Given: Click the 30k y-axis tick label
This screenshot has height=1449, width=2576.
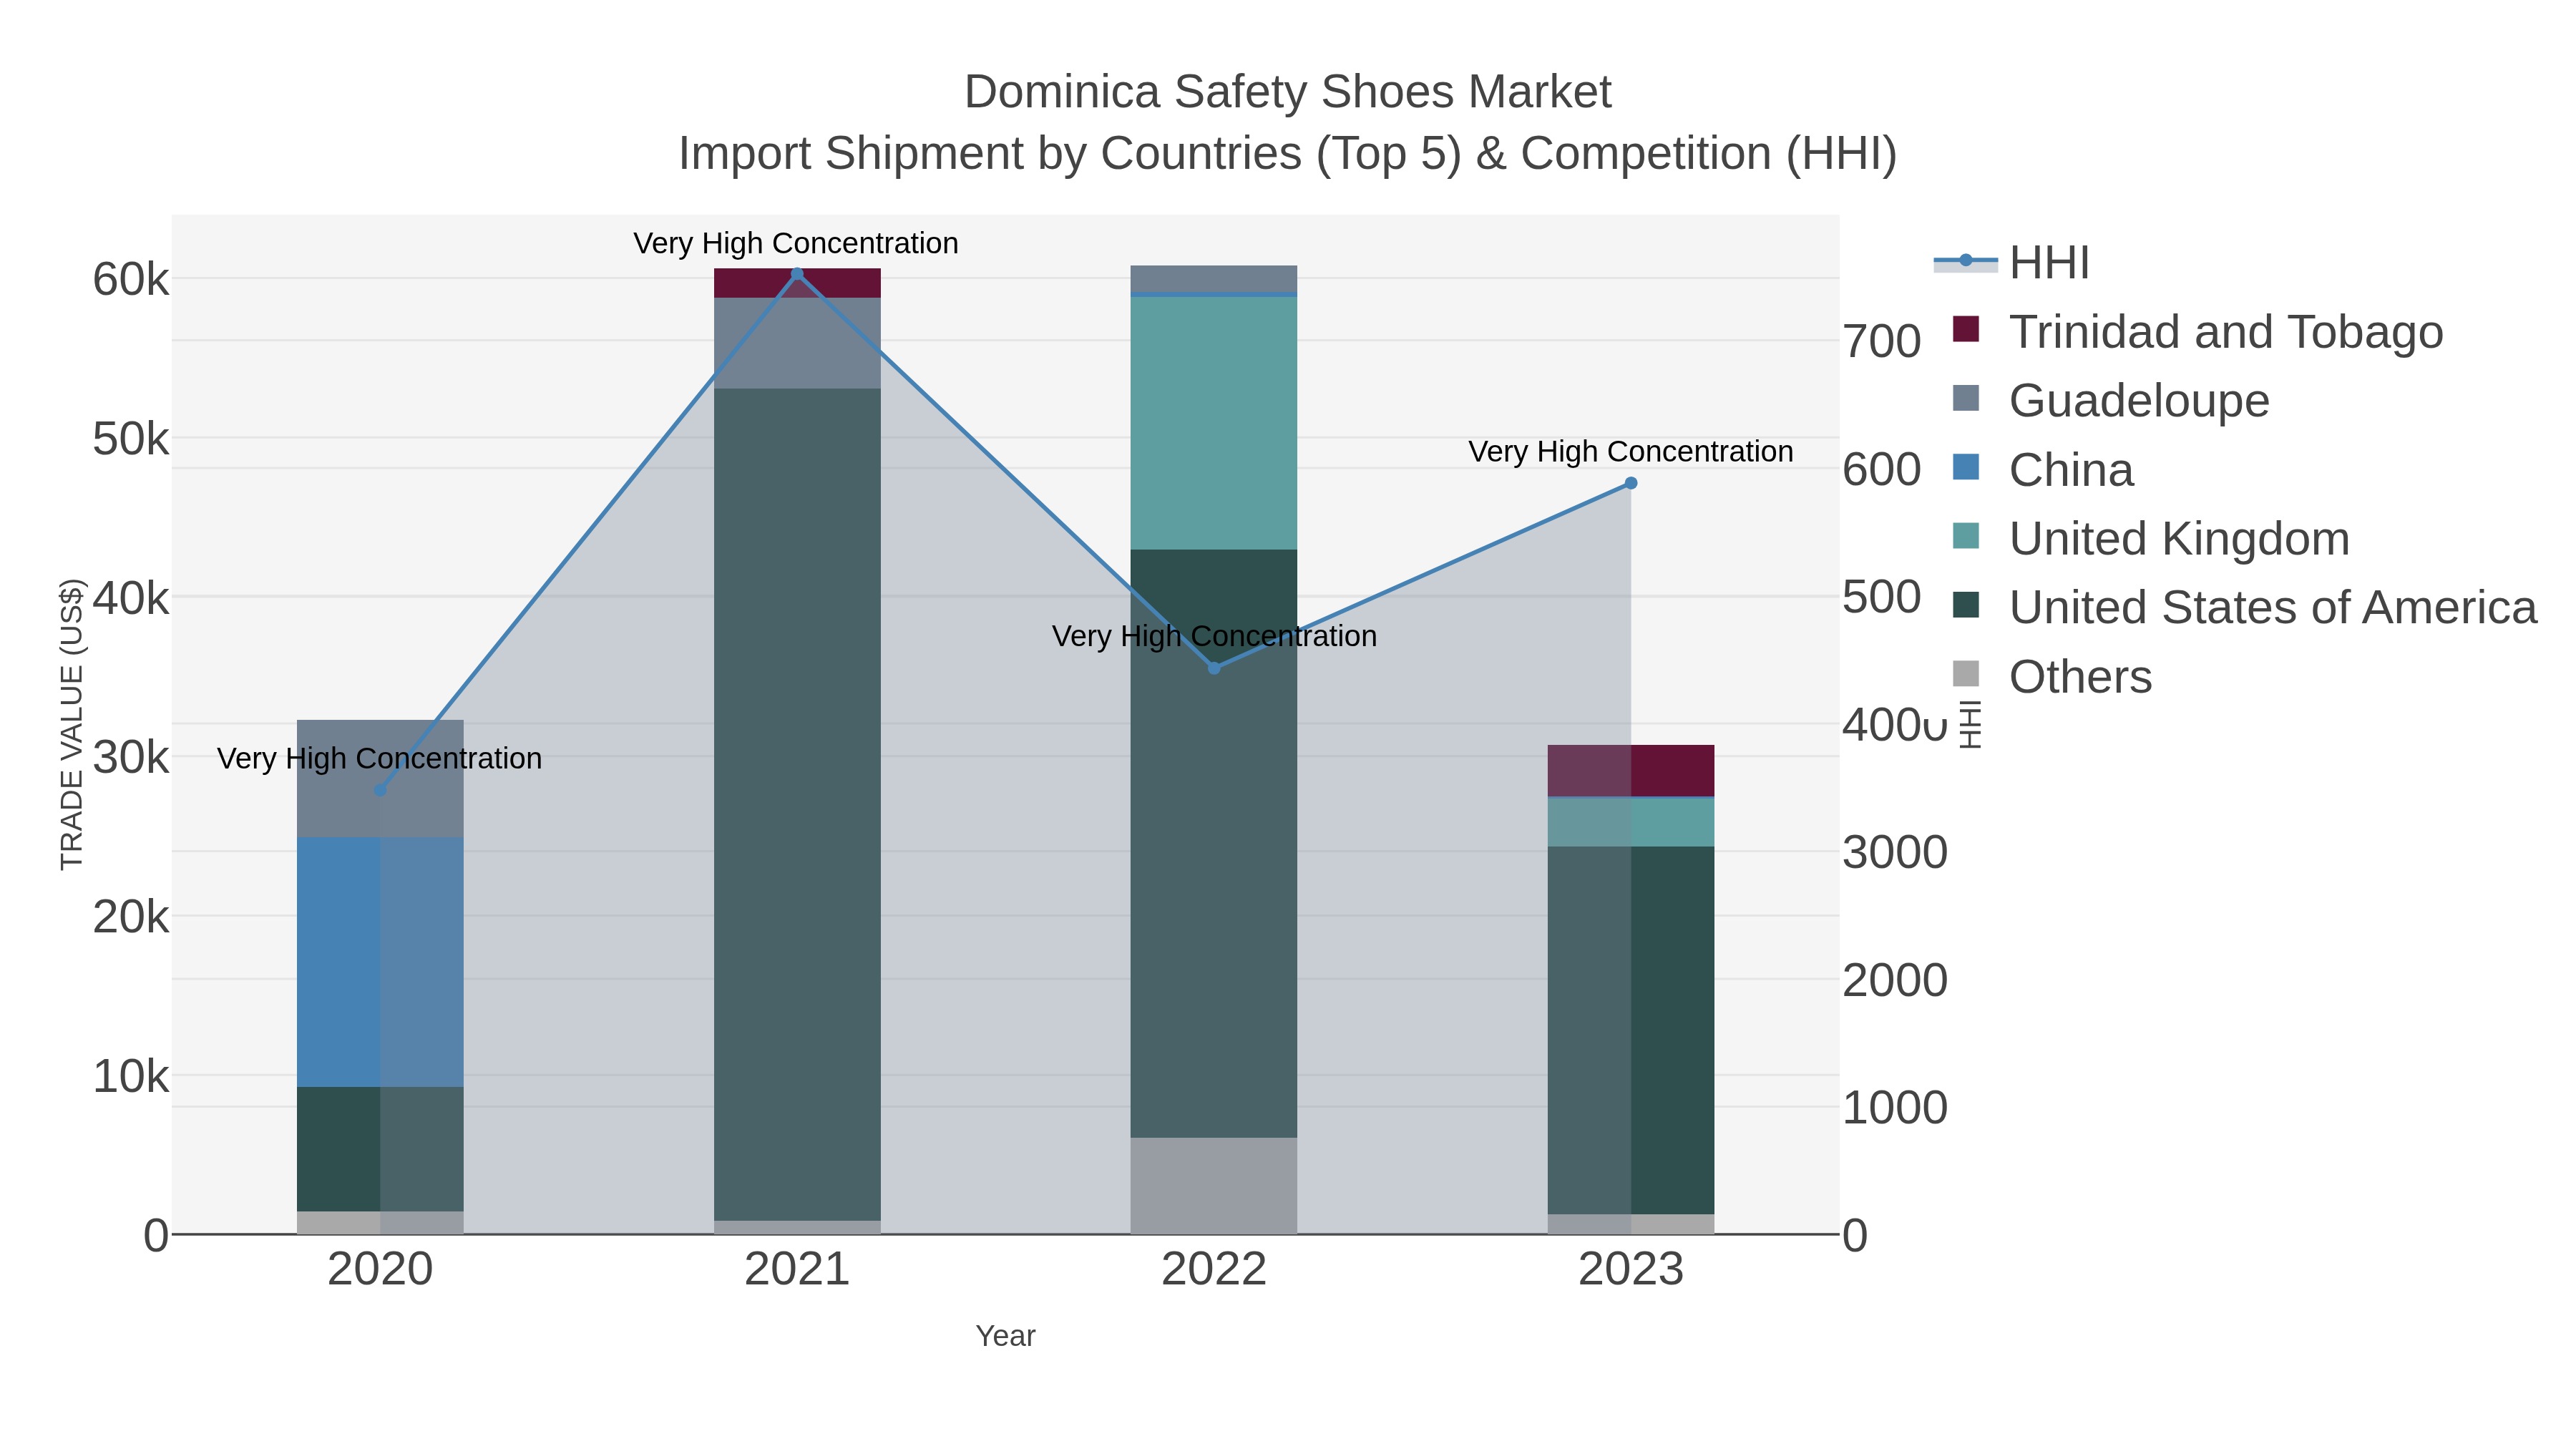Looking at the screenshot, I should tap(131, 757).
